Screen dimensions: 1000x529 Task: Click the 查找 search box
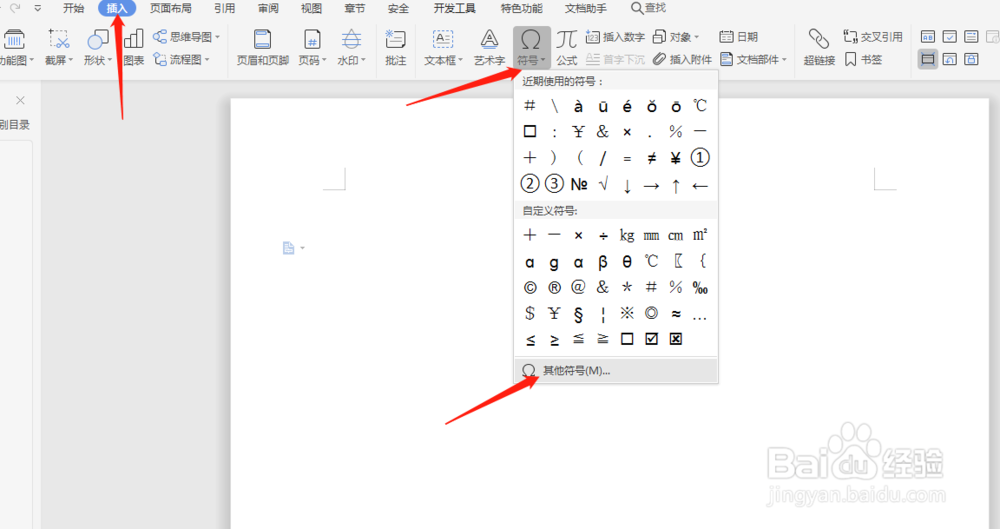click(648, 8)
